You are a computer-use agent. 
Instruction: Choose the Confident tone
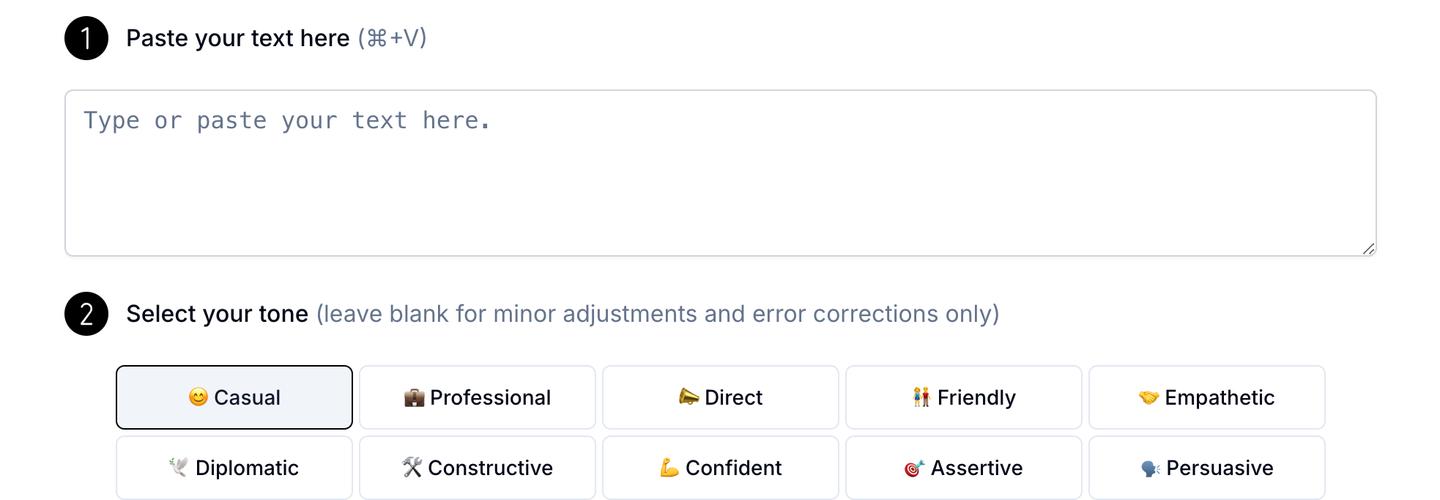720,467
